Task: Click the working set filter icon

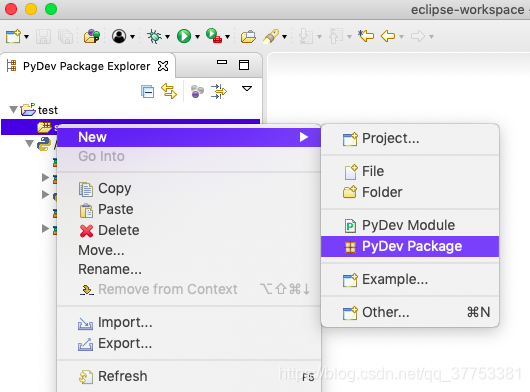Action: [197, 92]
